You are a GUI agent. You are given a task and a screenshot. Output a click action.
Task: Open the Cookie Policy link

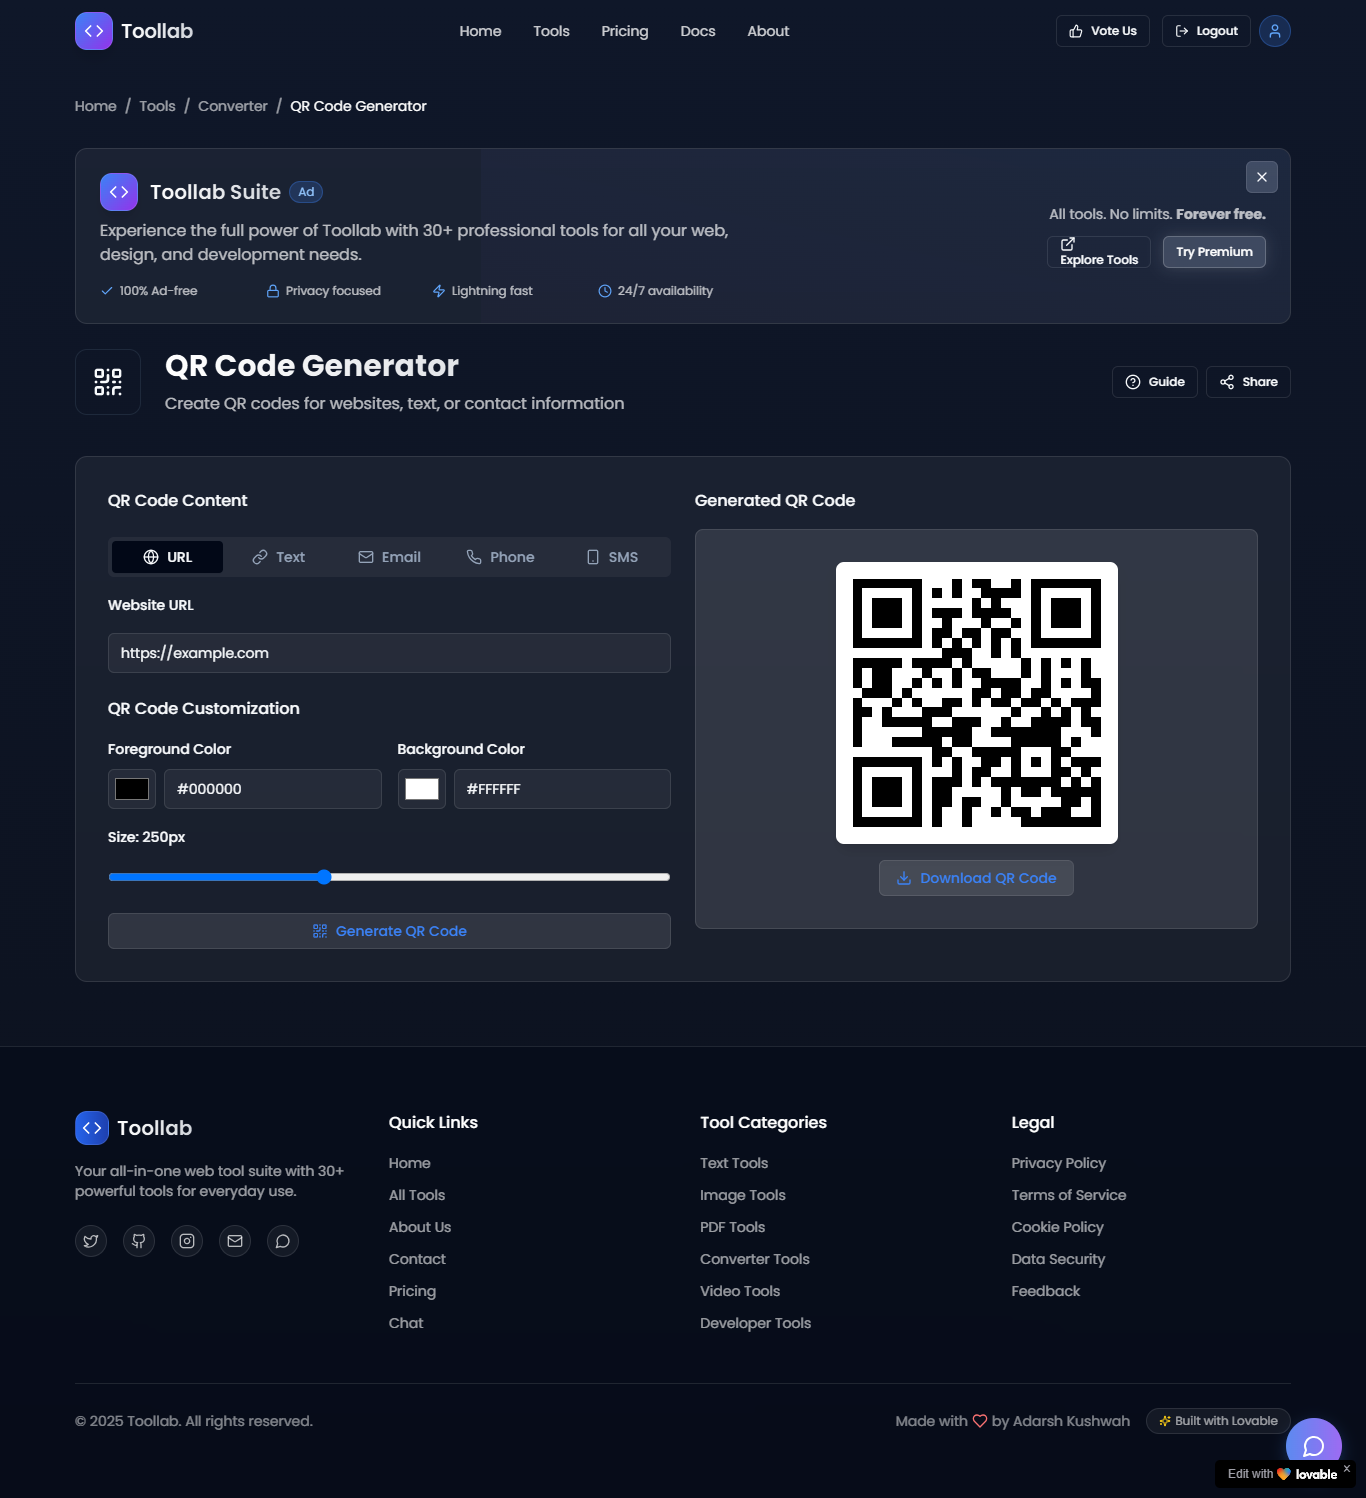1057,1227
